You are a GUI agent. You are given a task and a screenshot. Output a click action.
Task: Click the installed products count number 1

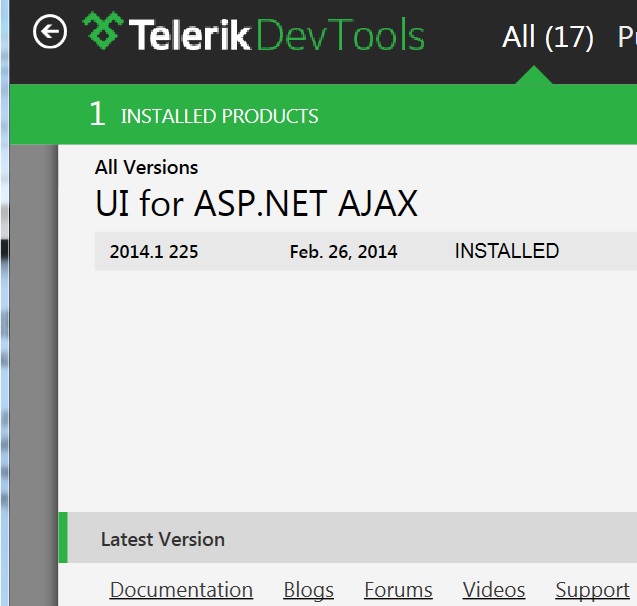point(97,114)
